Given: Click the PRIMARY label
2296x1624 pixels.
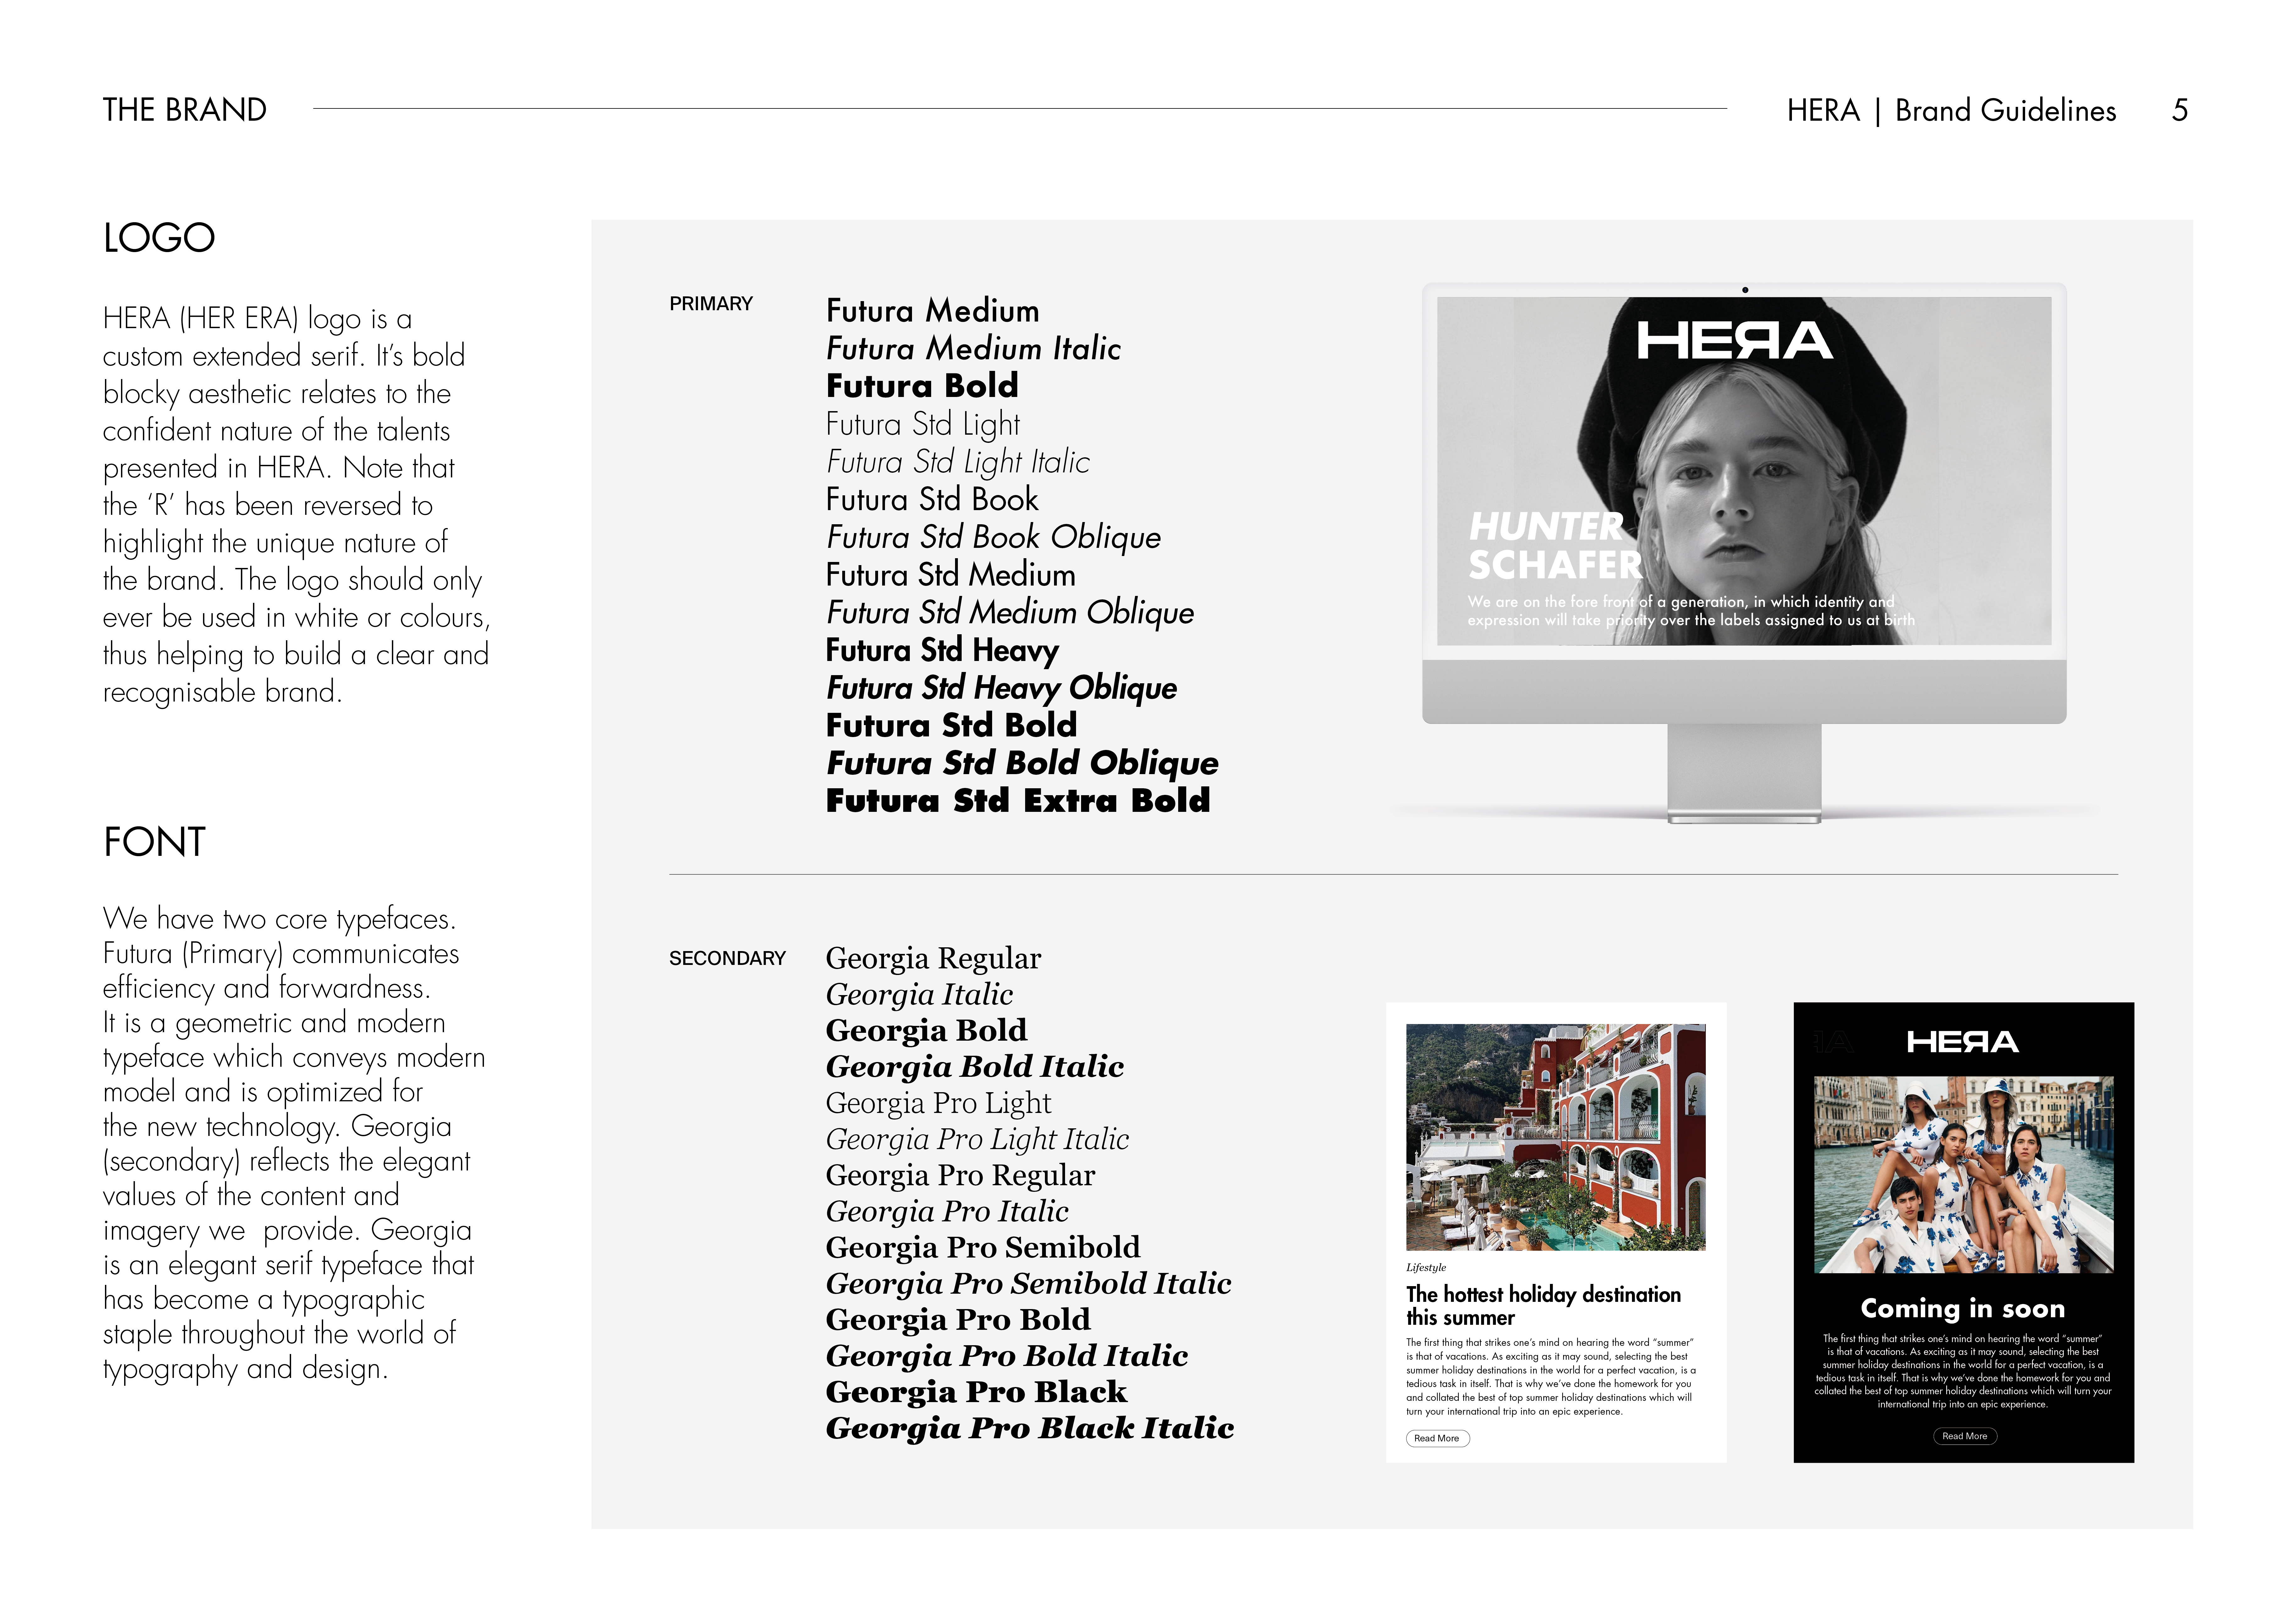Looking at the screenshot, I should tap(711, 304).
